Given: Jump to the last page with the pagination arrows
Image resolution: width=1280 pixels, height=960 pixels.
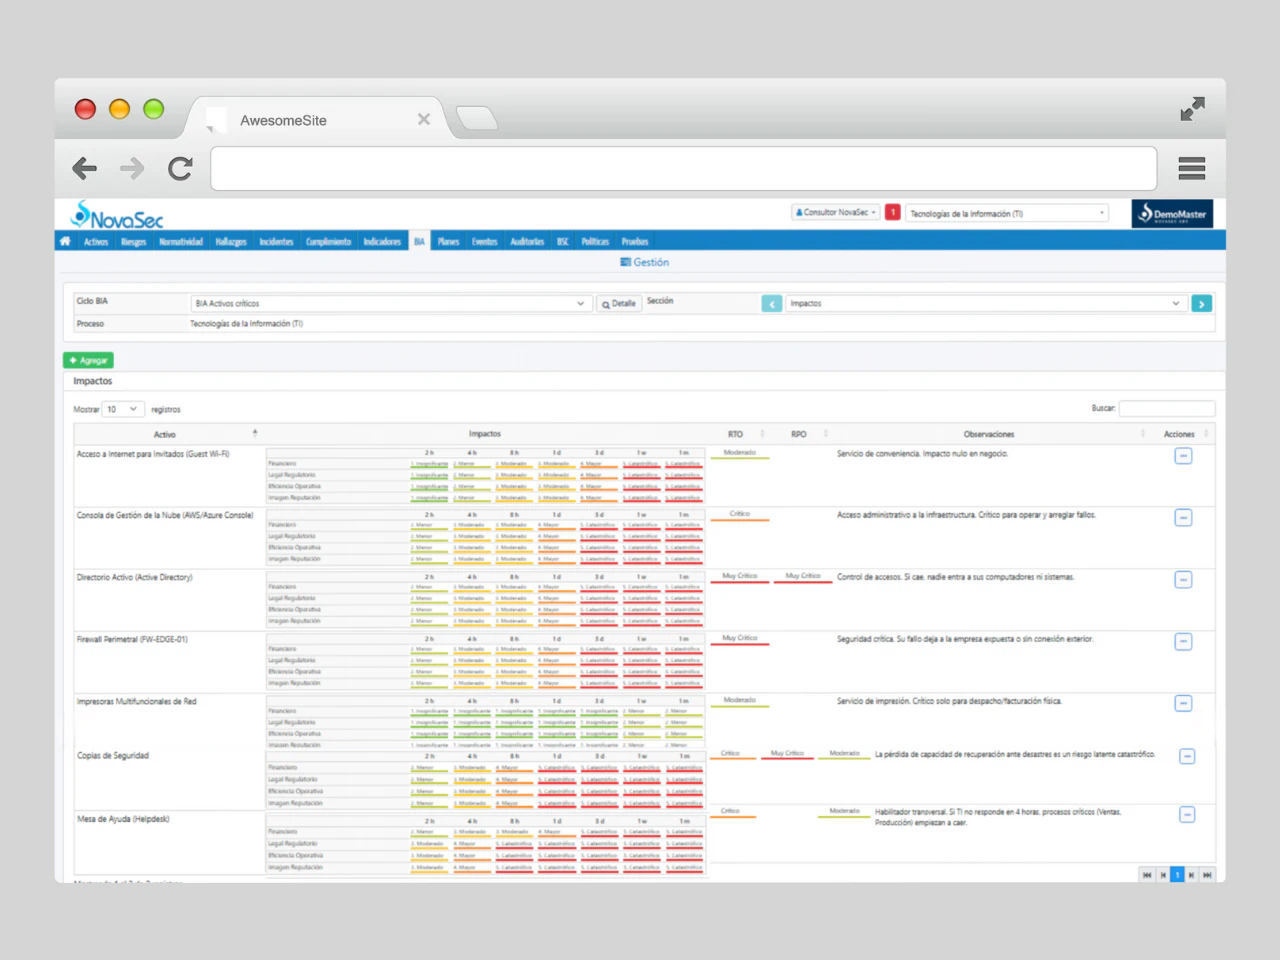Looking at the screenshot, I should tap(1208, 875).
